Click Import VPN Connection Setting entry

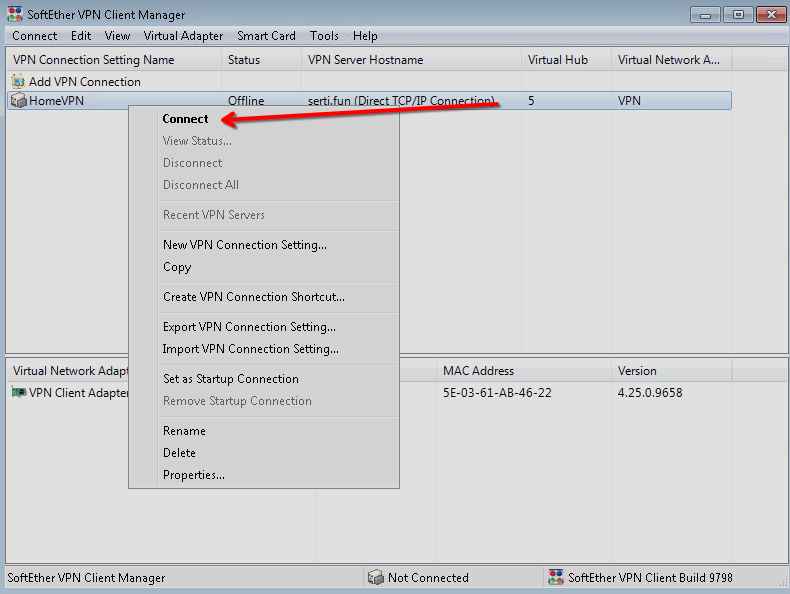(251, 349)
